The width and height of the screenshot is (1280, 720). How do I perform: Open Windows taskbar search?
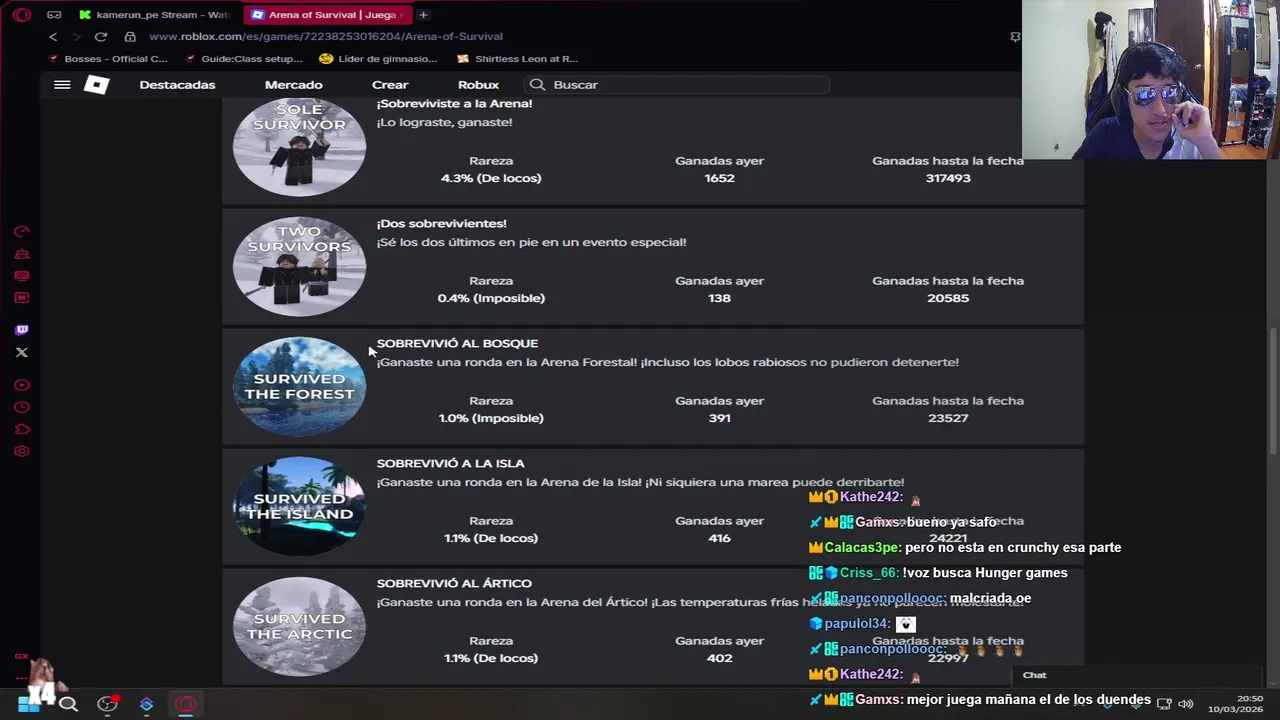tap(68, 704)
